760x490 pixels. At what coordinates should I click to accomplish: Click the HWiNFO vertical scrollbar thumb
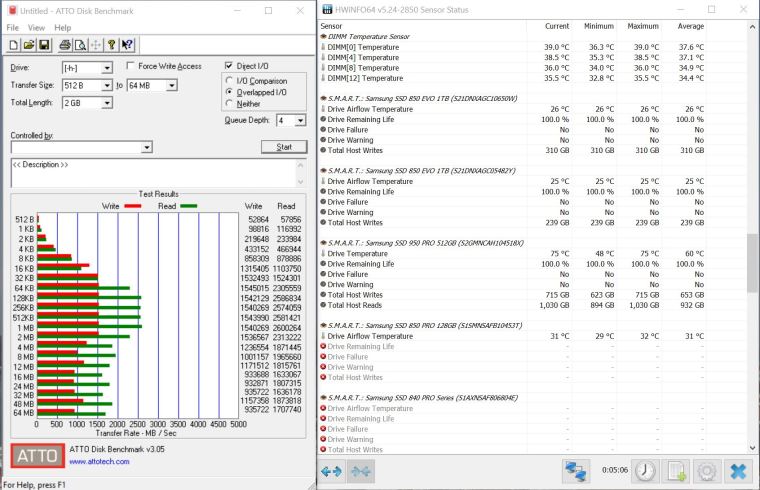click(x=752, y=263)
